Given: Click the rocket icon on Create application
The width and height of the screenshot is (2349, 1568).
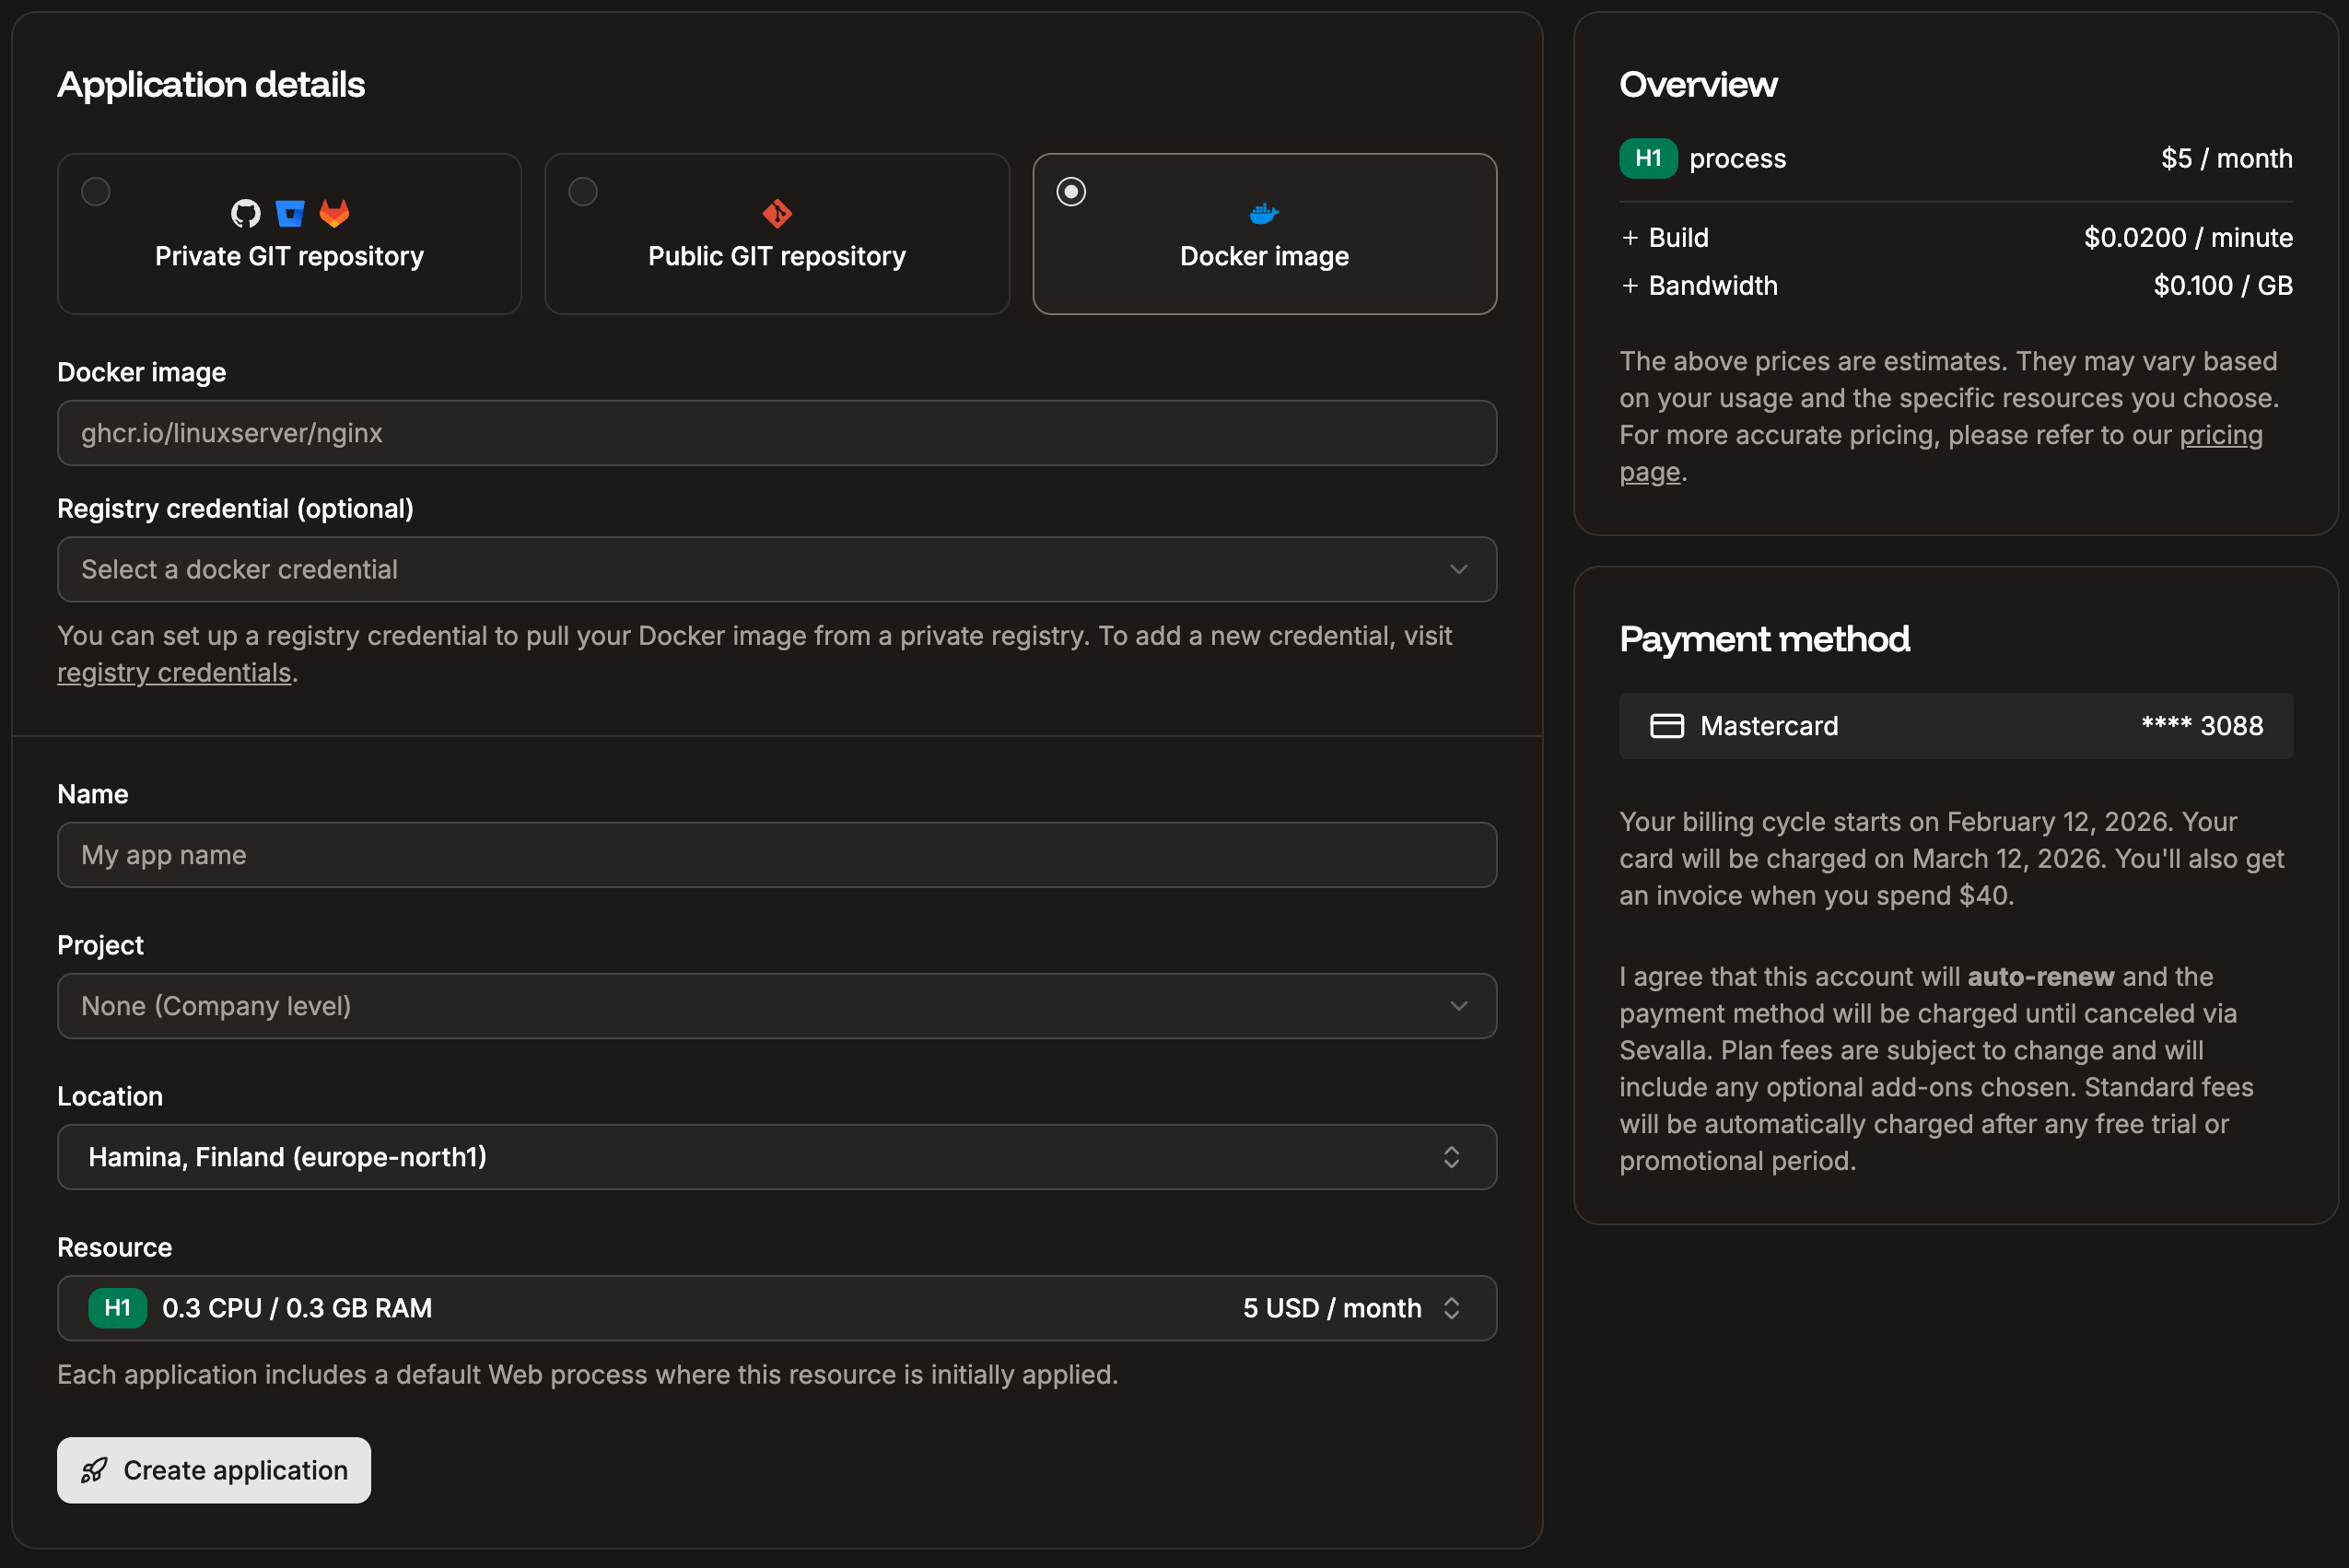Looking at the screenshot, I should [x=94, y=1470].
